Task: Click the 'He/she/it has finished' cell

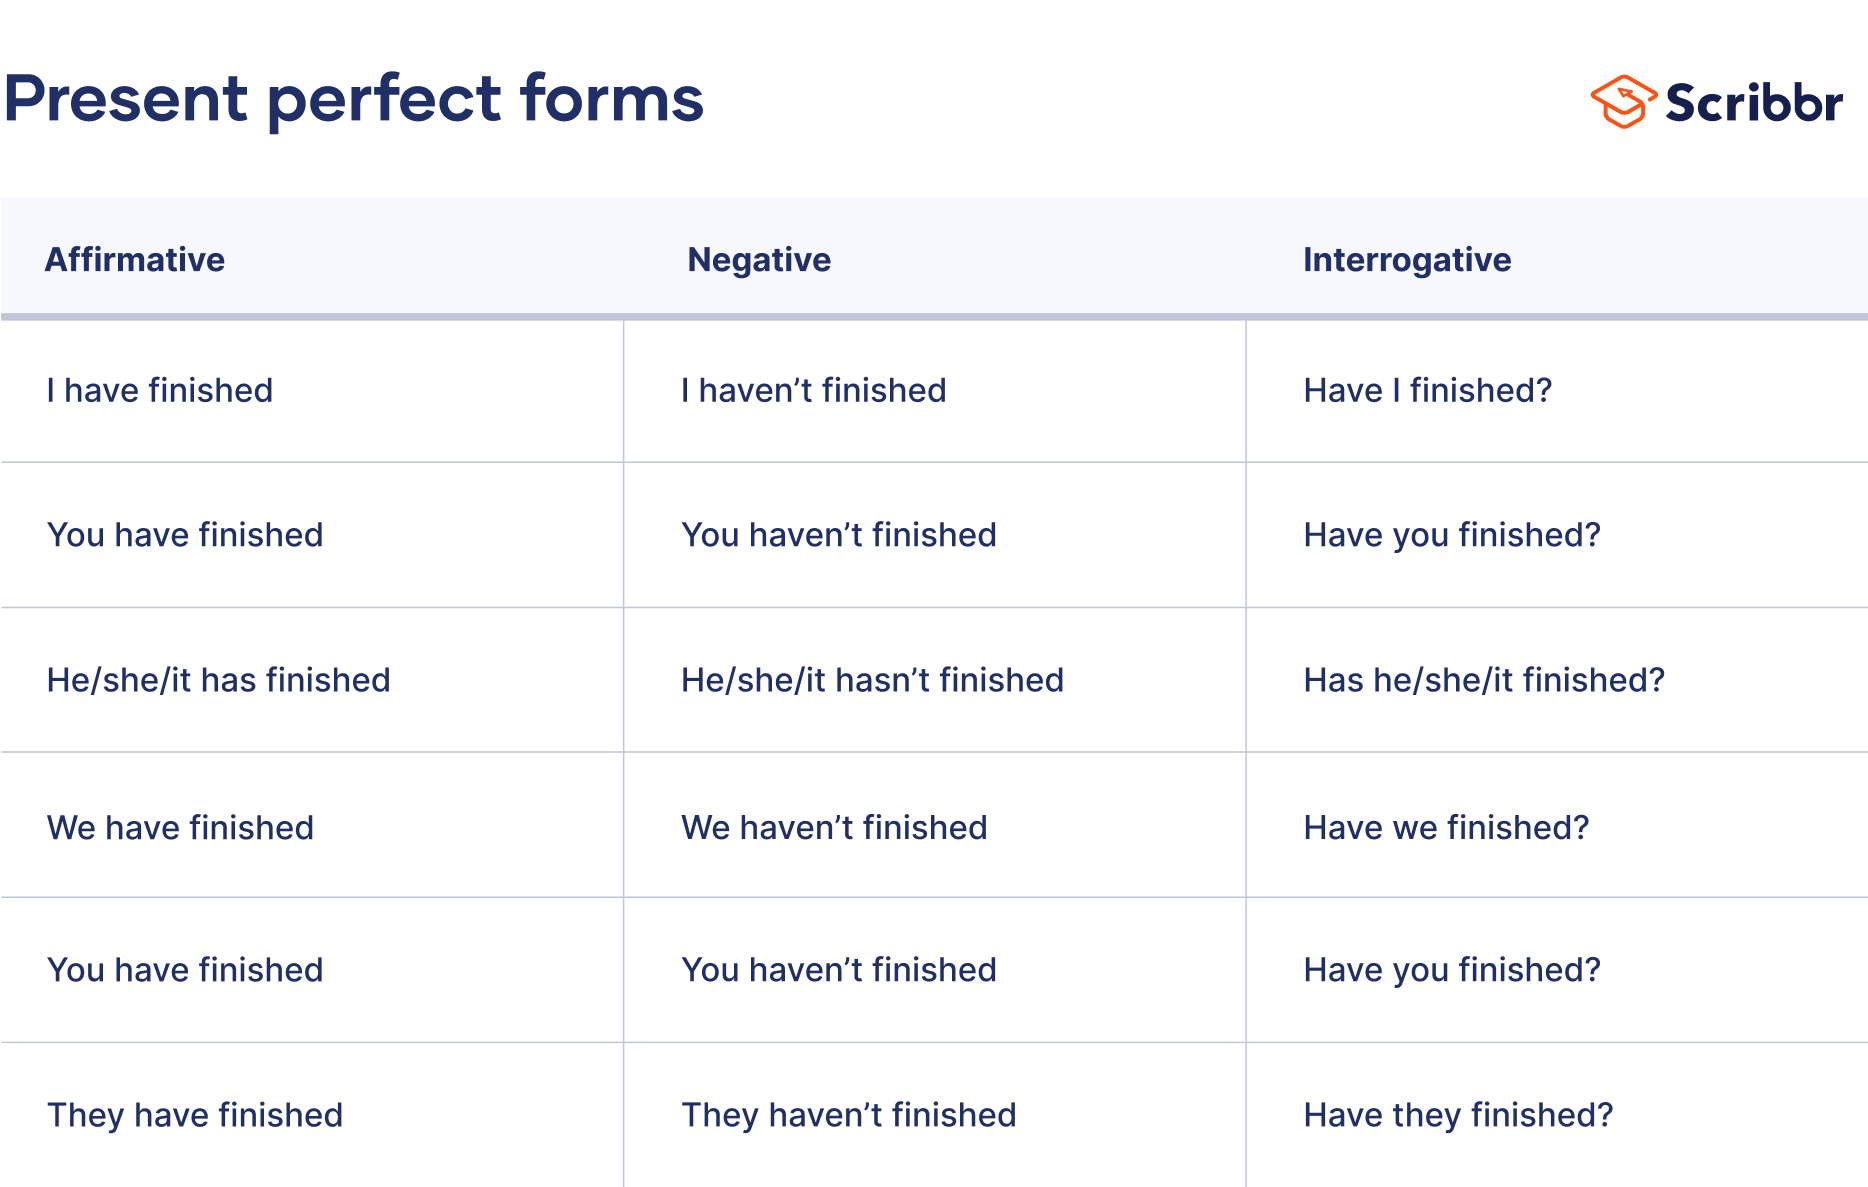Action: coord(218,680)
